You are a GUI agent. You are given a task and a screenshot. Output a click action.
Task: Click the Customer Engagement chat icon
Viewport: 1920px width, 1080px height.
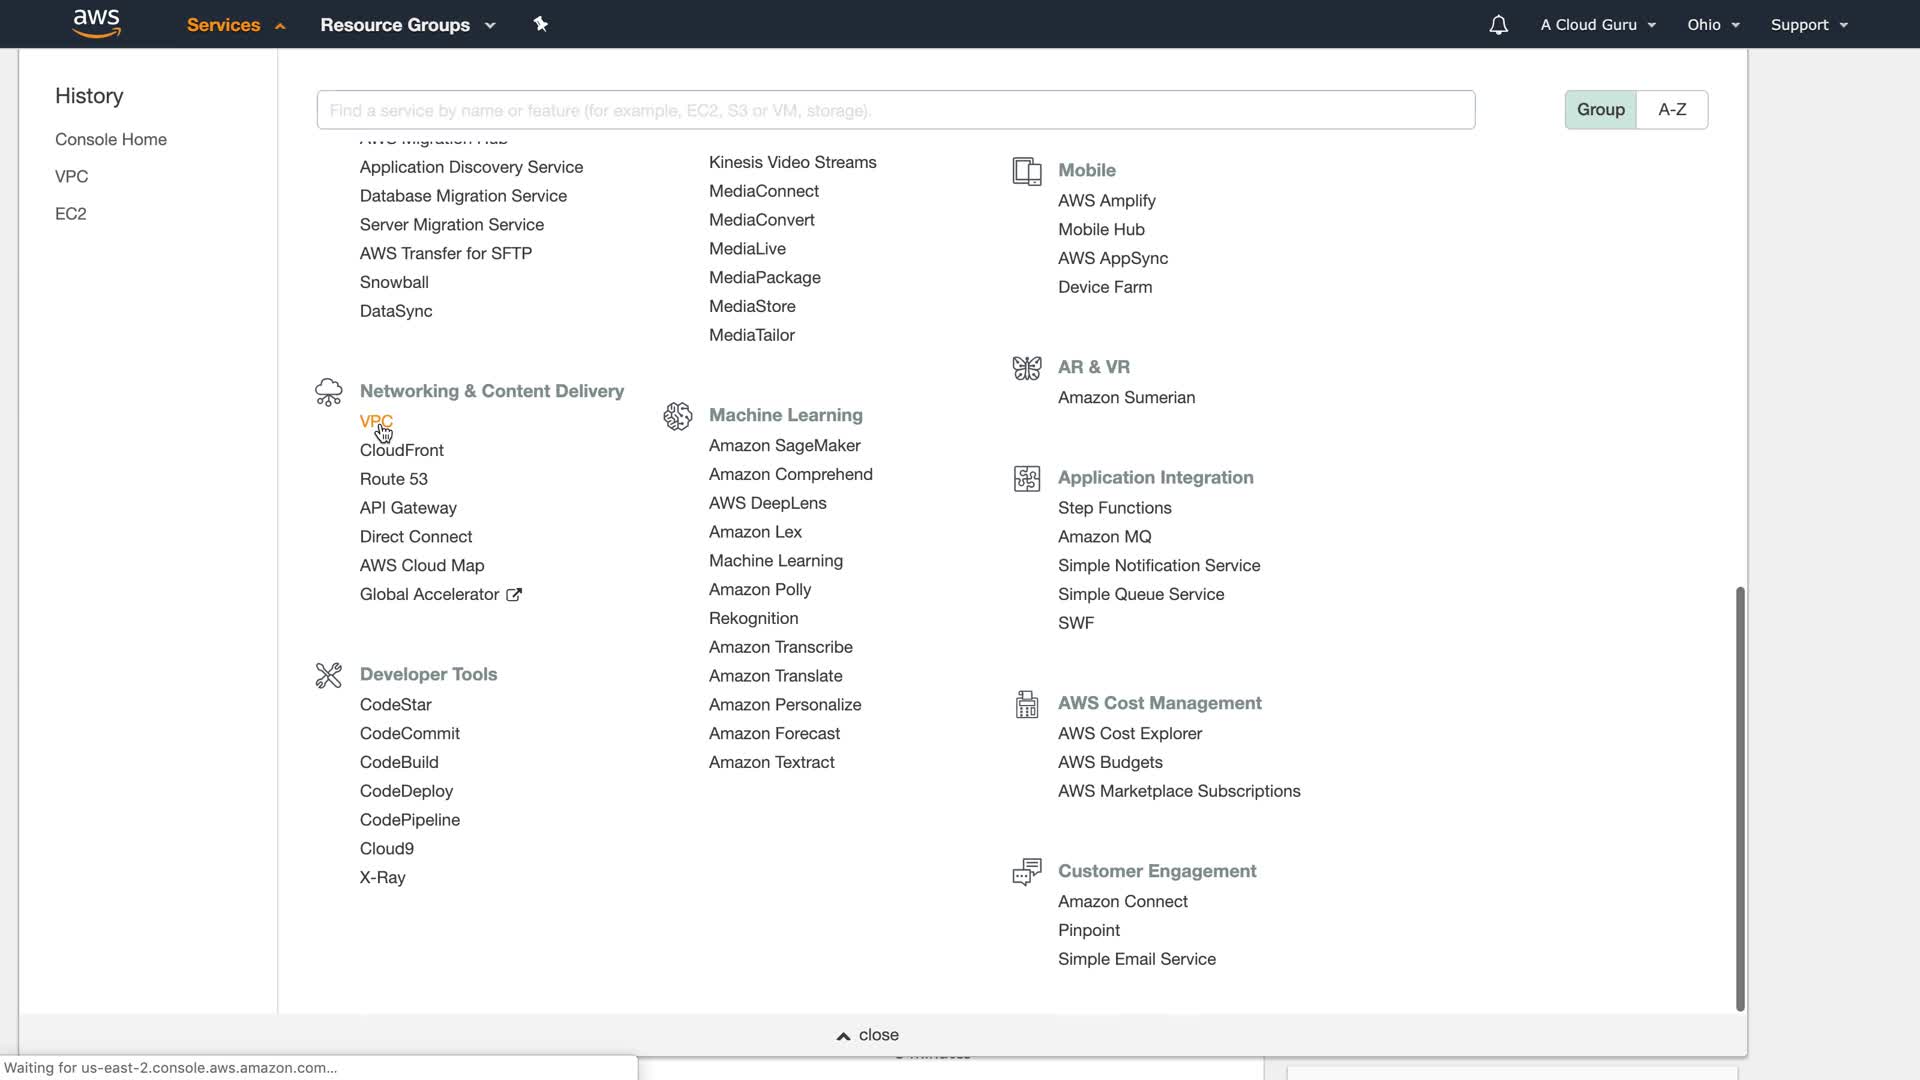[x=1026, y=872]
